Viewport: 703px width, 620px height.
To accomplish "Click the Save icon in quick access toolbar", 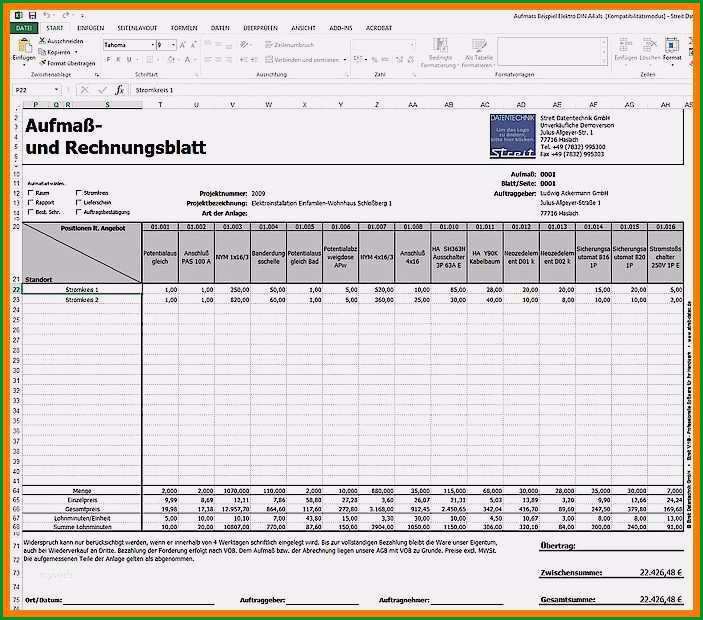I will [32, 15].
